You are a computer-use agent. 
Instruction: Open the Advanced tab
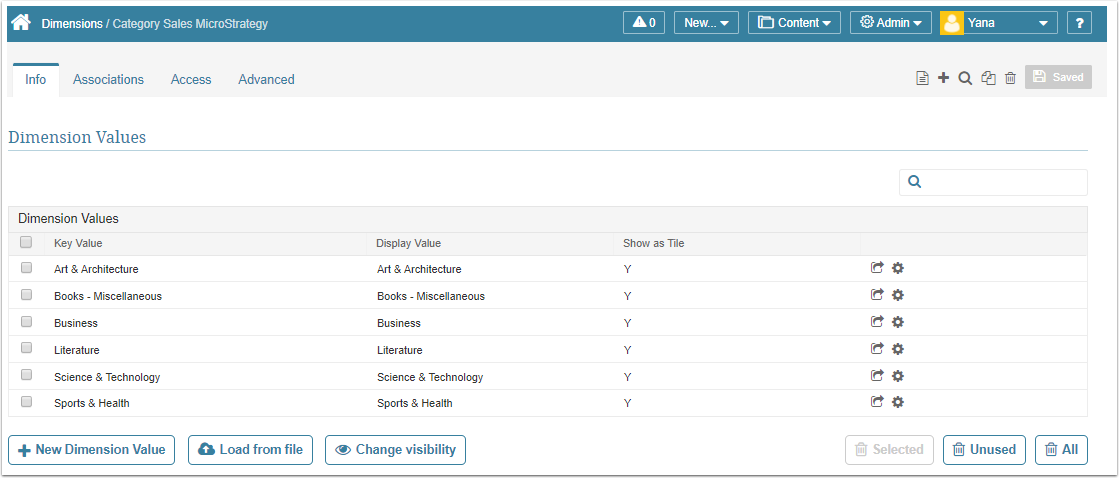coord(266,79)
